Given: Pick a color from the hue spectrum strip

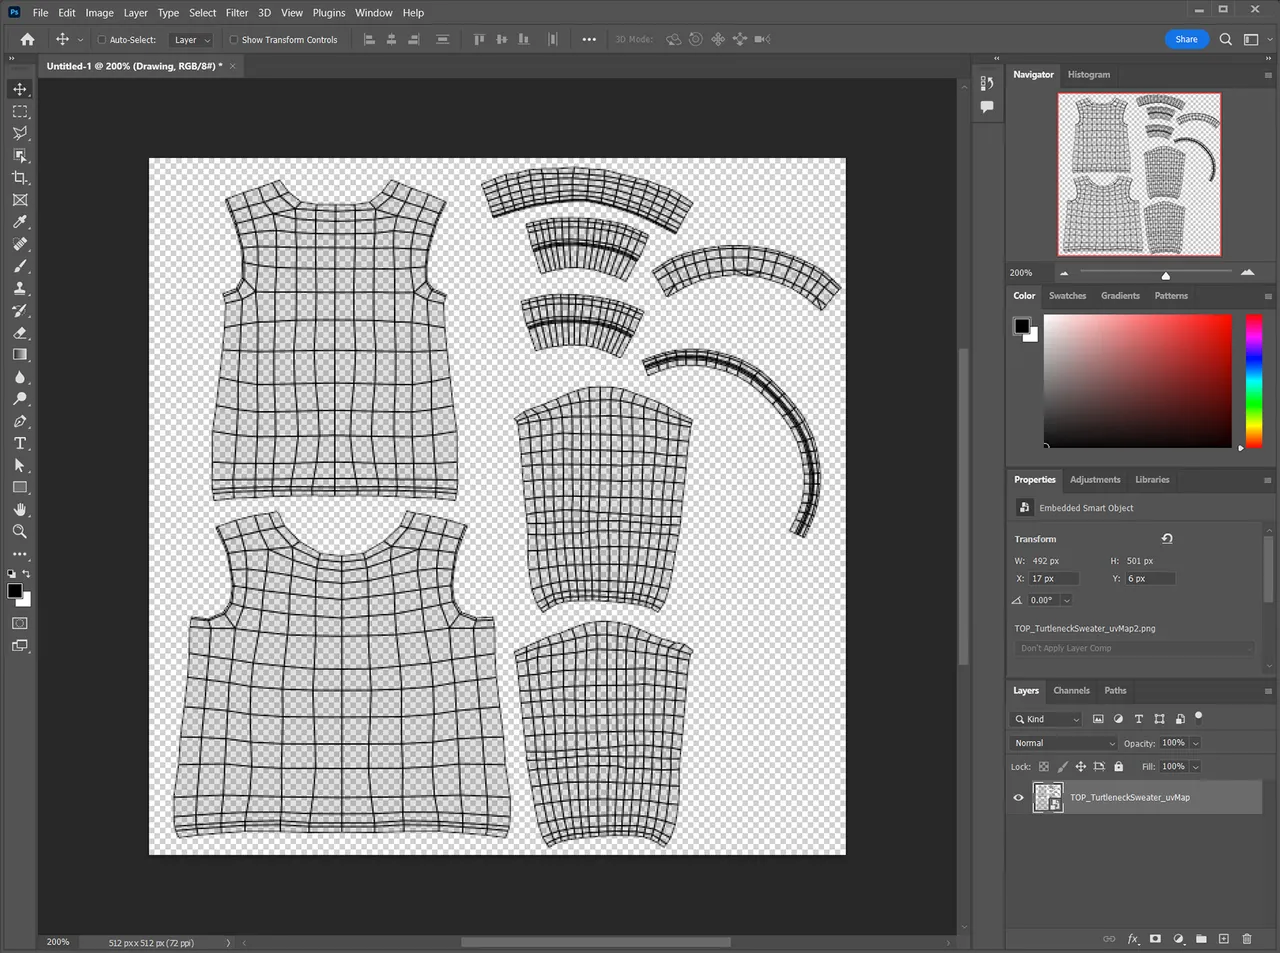Looking at the screenshot, I should tap(1254, 382).
